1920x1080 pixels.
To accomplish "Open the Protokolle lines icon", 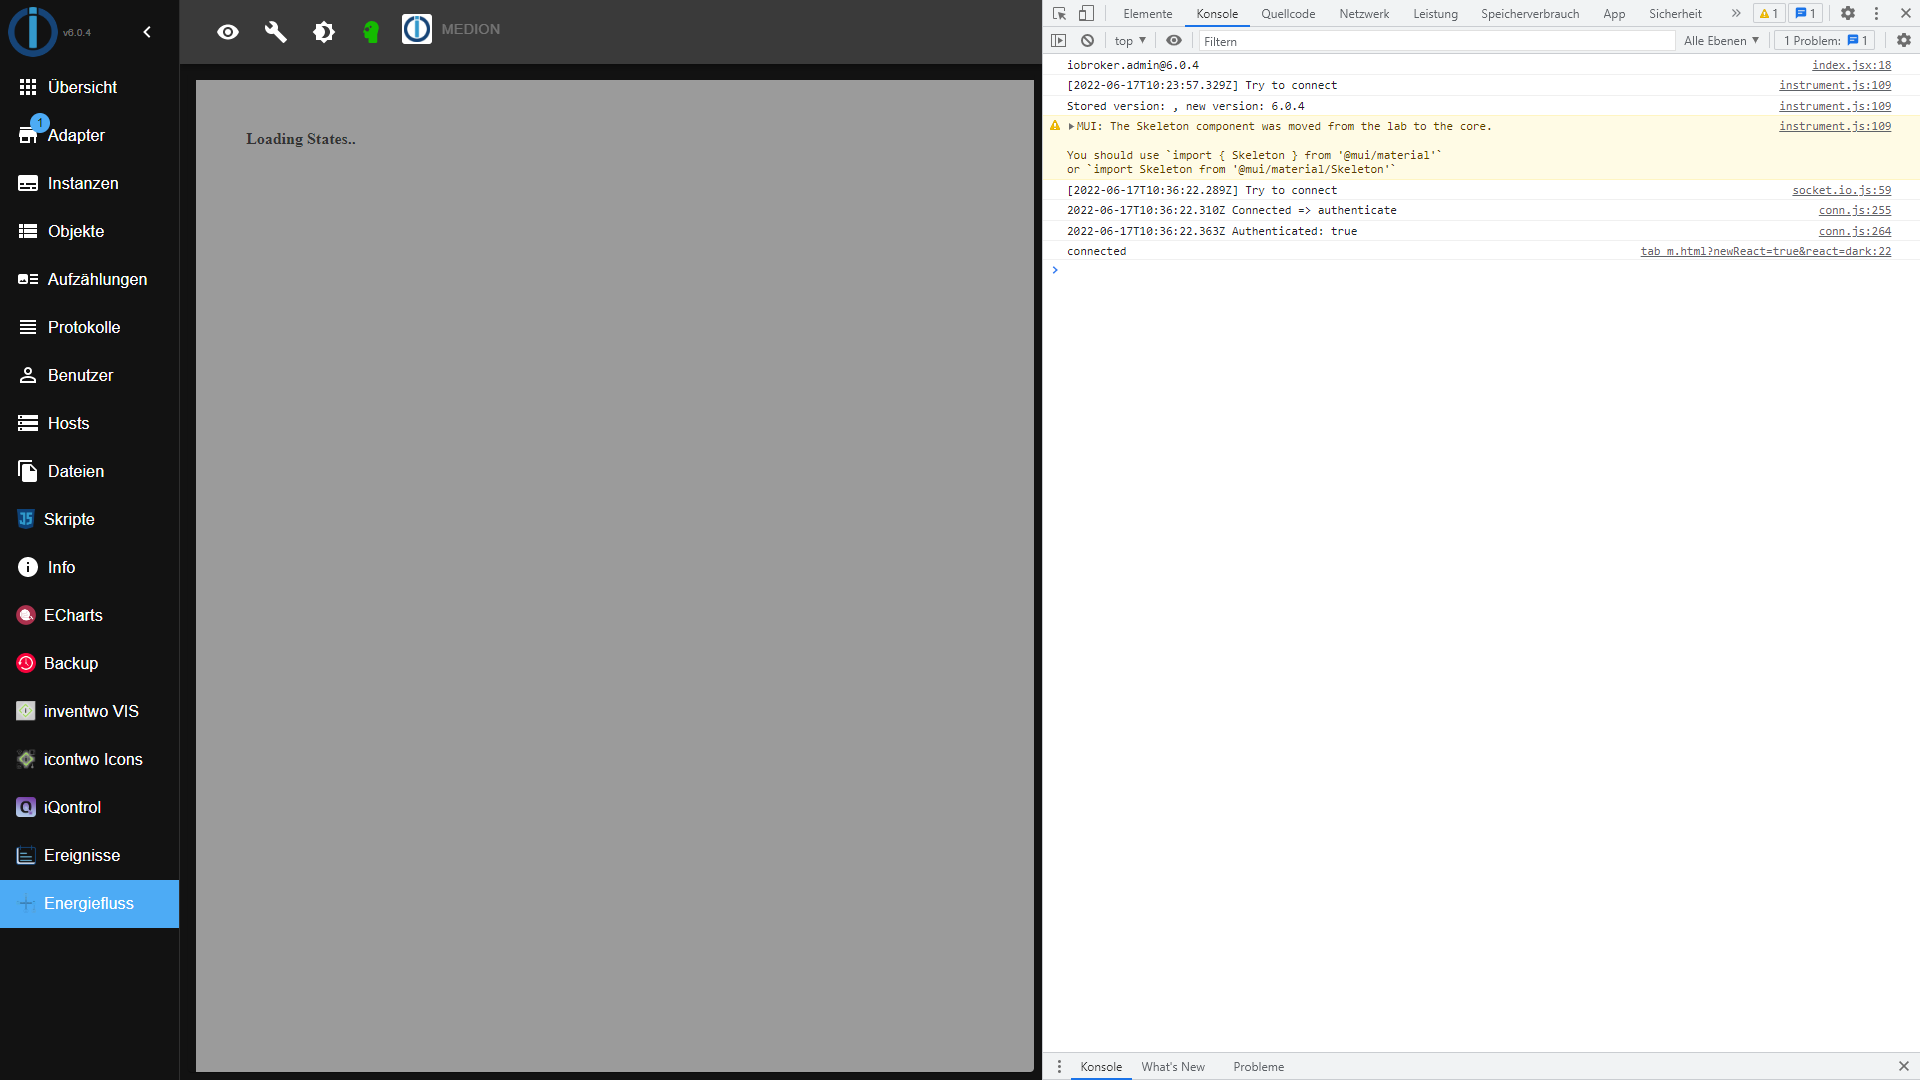I will (x=28, y=327).
